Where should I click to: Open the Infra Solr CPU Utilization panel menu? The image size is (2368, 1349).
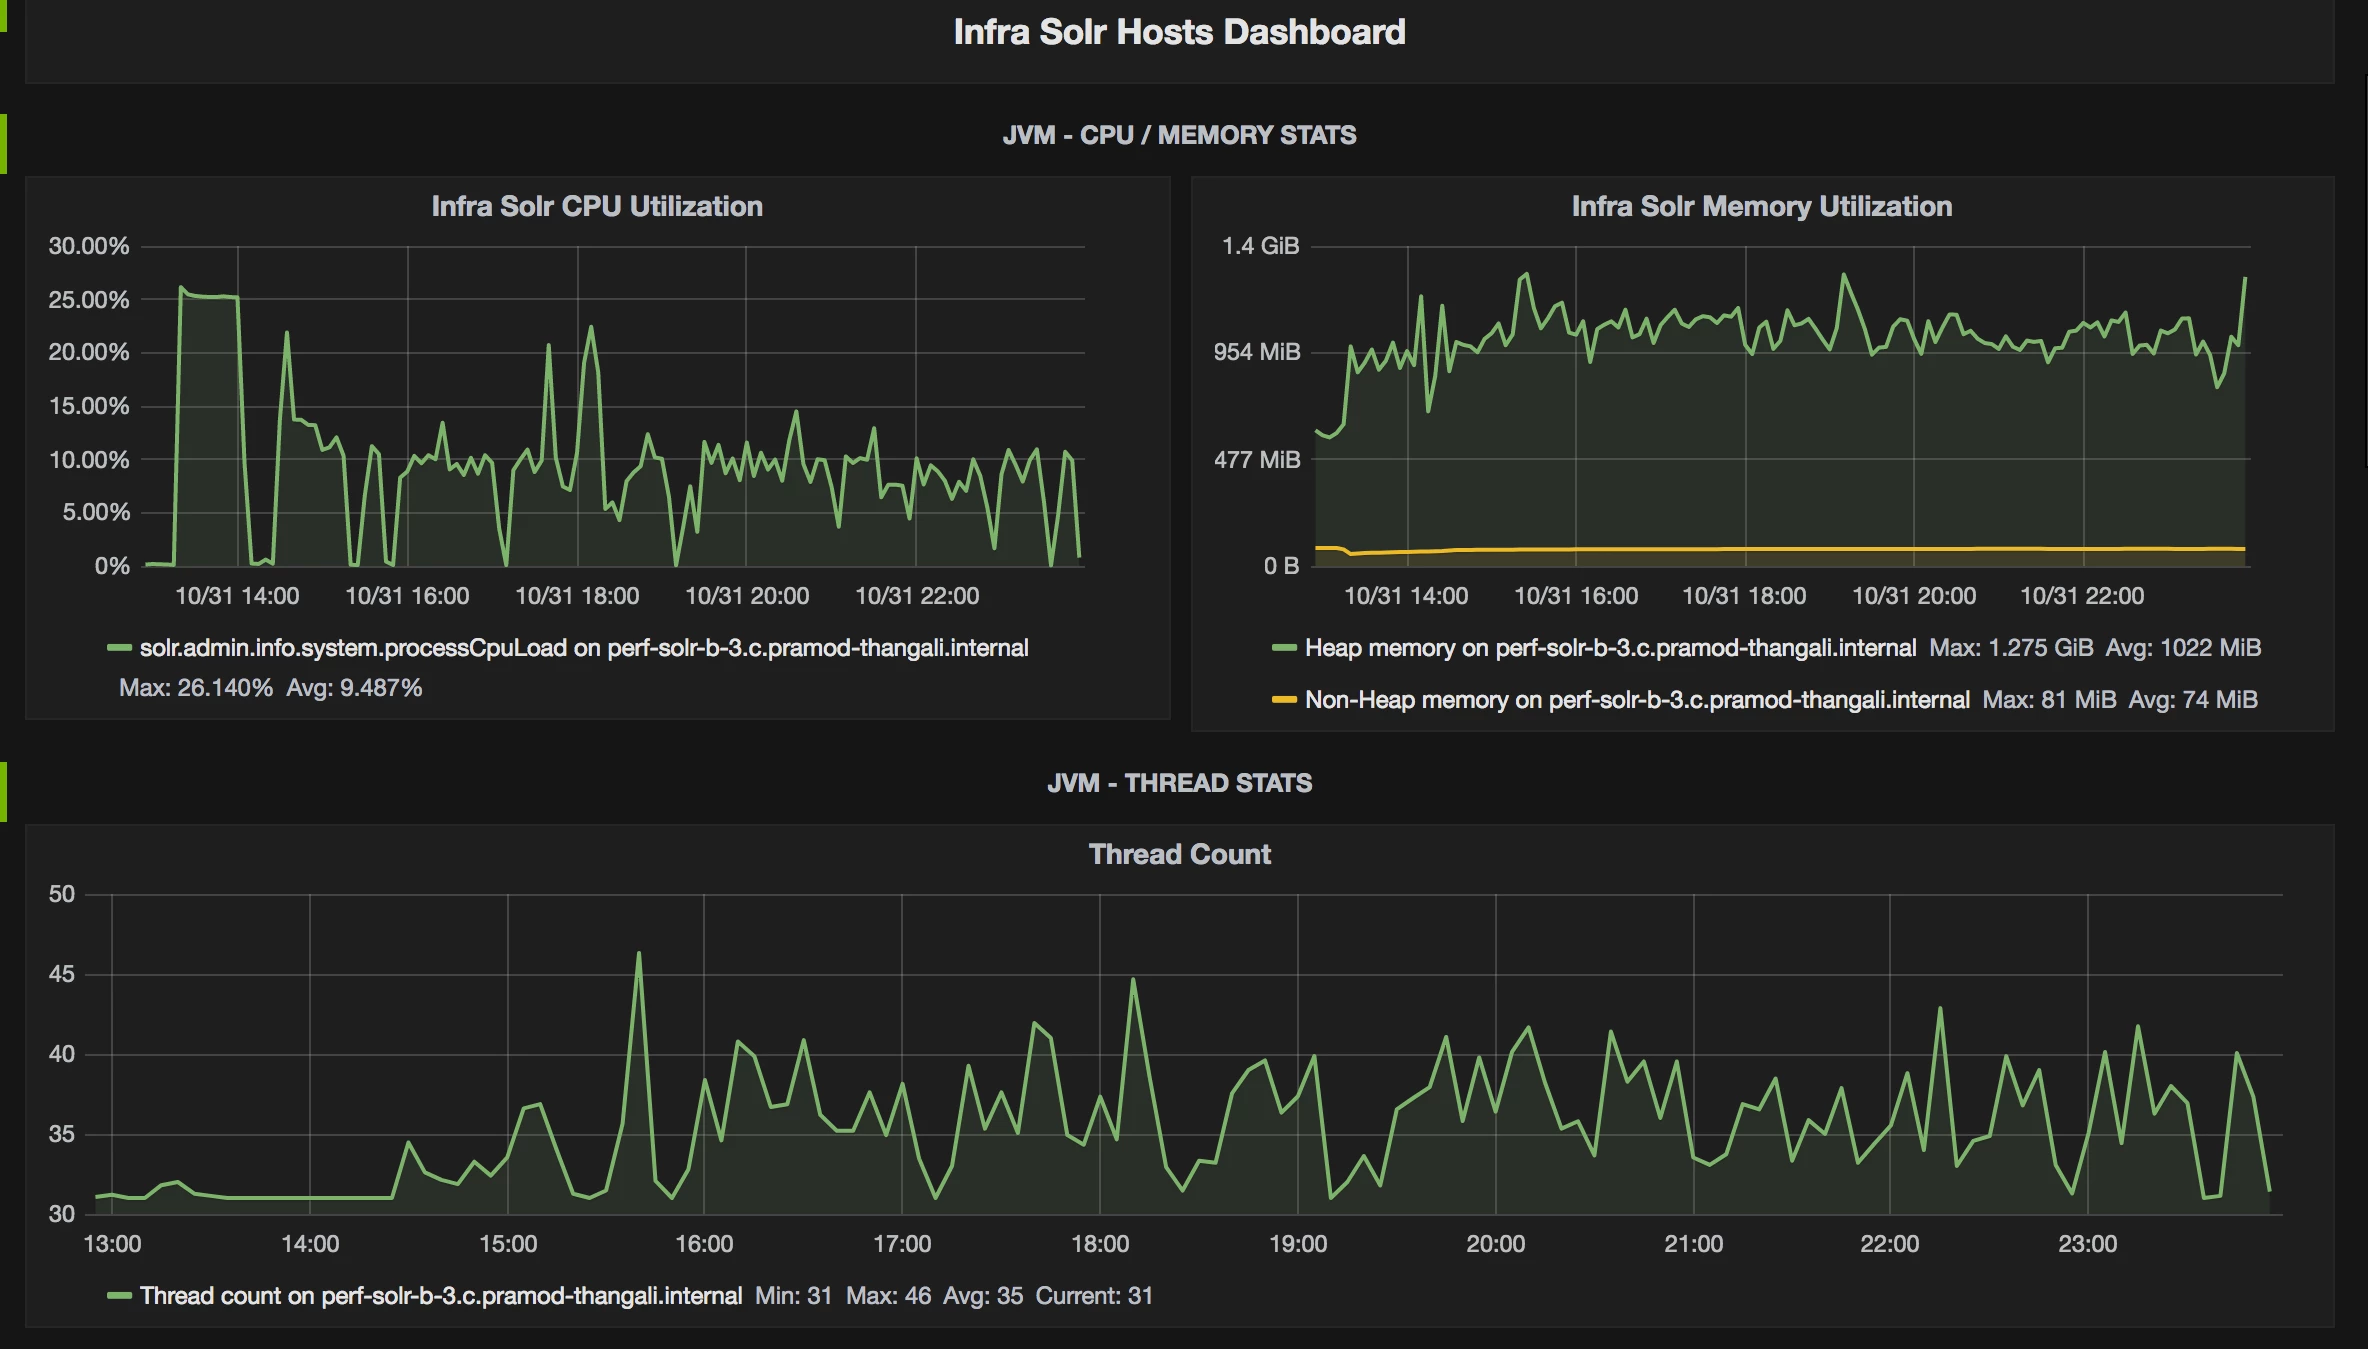597,206
